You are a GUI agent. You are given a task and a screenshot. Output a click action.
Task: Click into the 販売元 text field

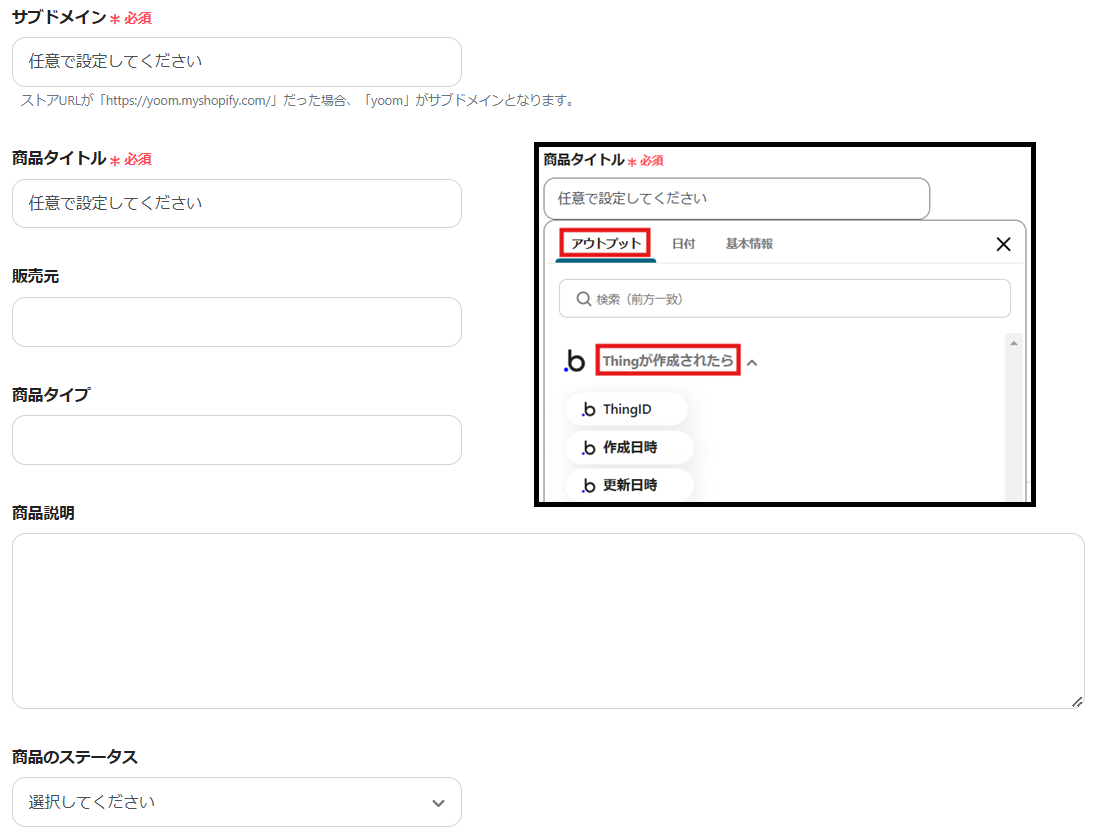coord(237,322)
